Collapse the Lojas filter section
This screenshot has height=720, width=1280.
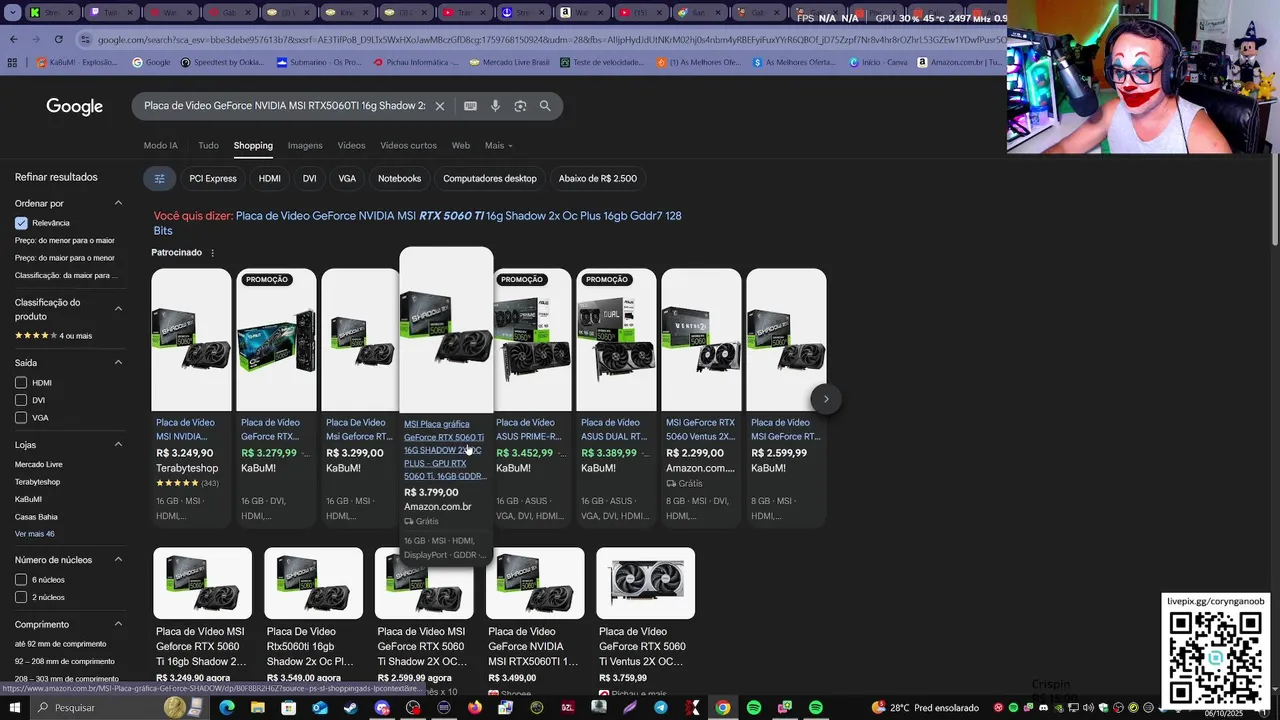coord(118,444)
